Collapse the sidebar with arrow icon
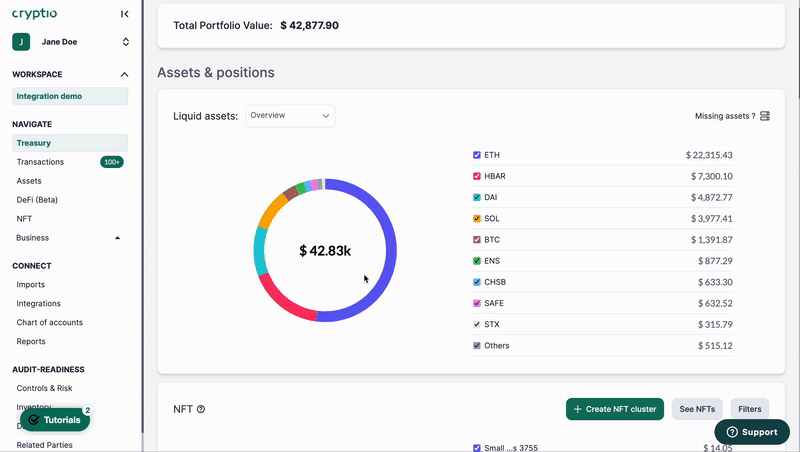800x452 pixels. (124, 14)
